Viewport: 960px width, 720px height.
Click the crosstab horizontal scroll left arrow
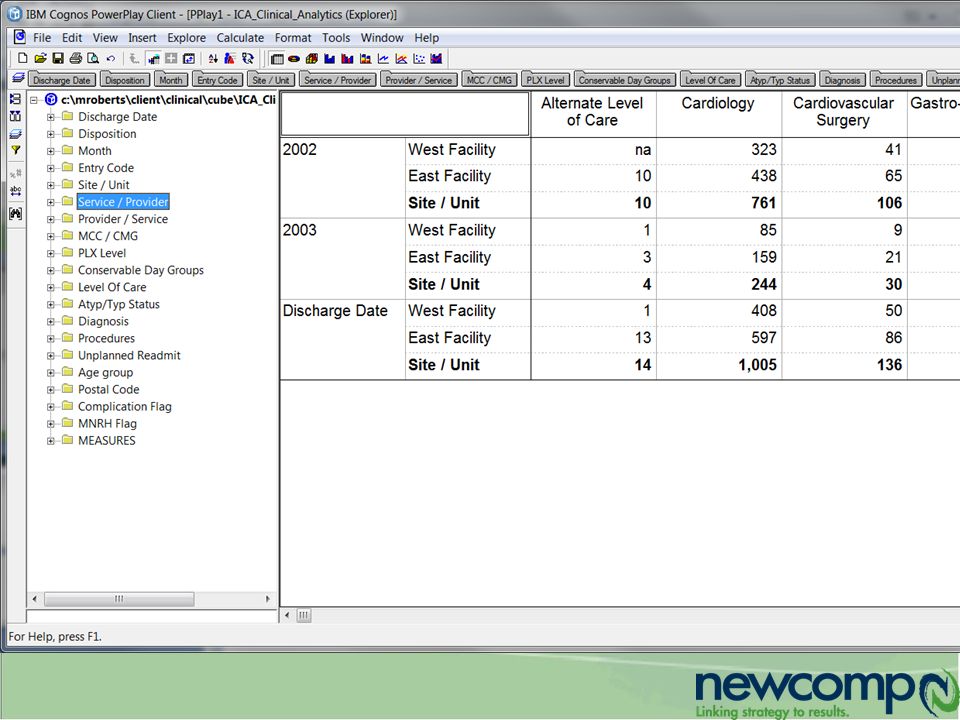pyautogui.click(x=287, y=615)
